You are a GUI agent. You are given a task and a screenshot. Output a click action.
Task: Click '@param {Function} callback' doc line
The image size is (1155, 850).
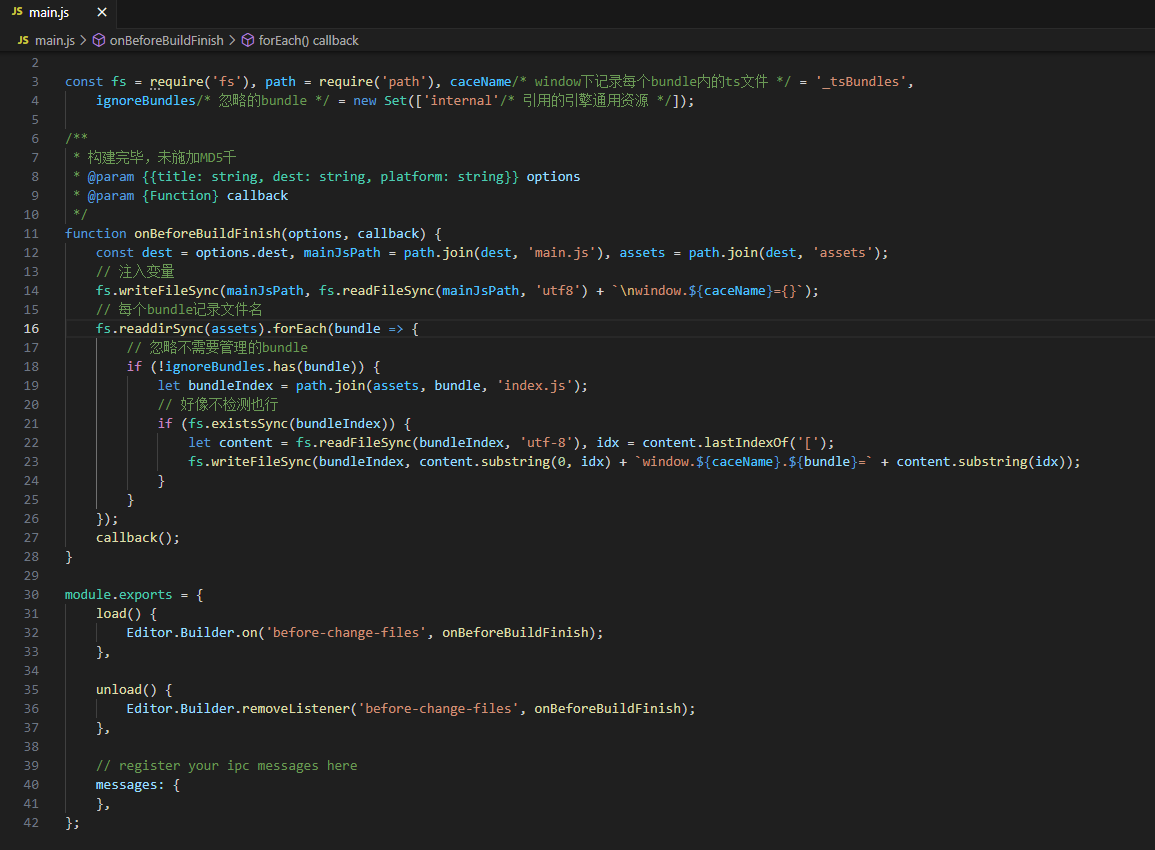[188, 195]
